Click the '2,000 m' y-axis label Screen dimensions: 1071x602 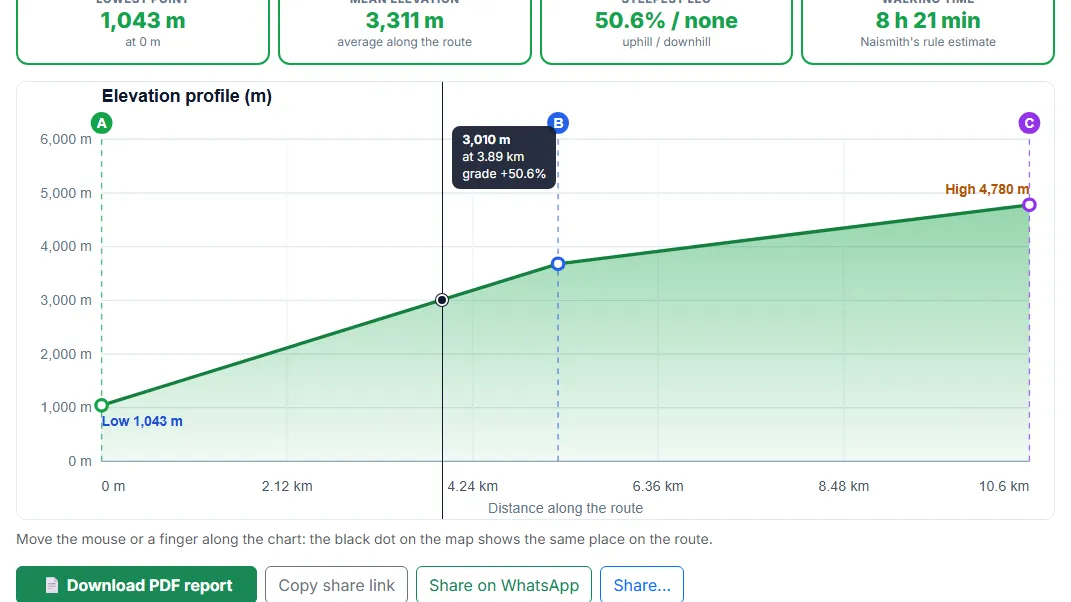[x=66, y=354]
